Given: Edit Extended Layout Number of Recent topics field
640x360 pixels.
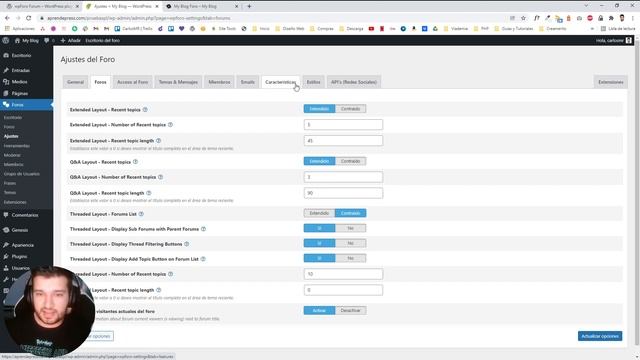Looking at the screenshot, I should point(343,124).
